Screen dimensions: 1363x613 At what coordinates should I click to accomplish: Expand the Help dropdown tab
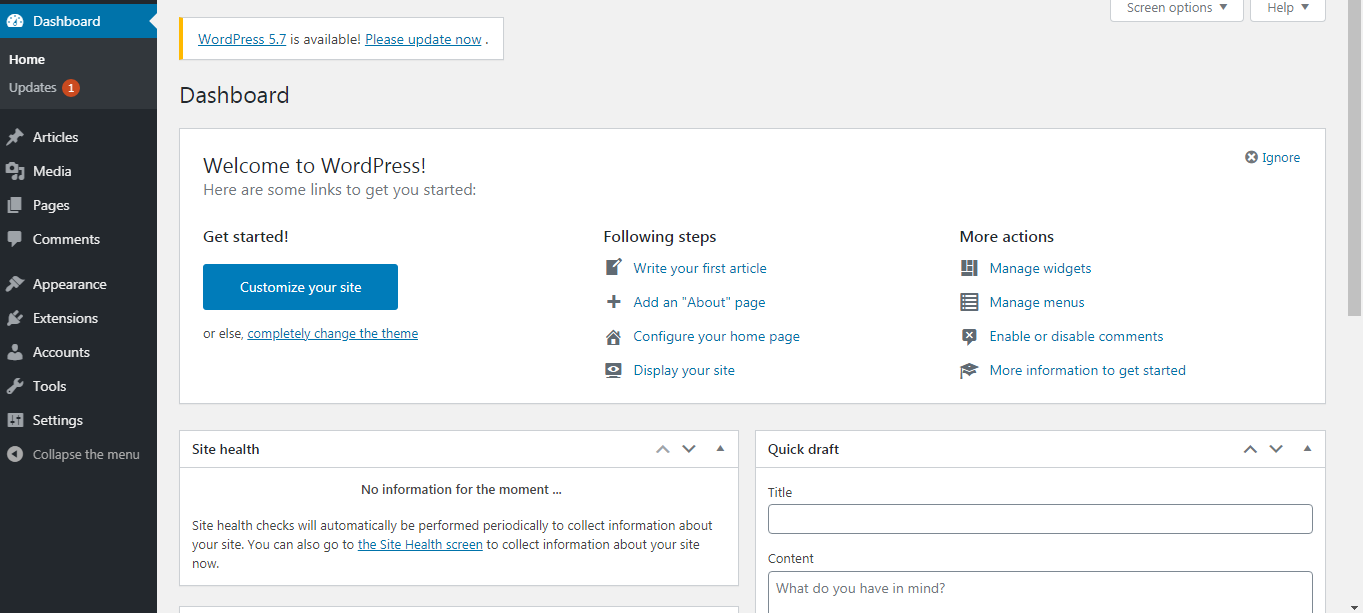click(x=1288, y=9)
